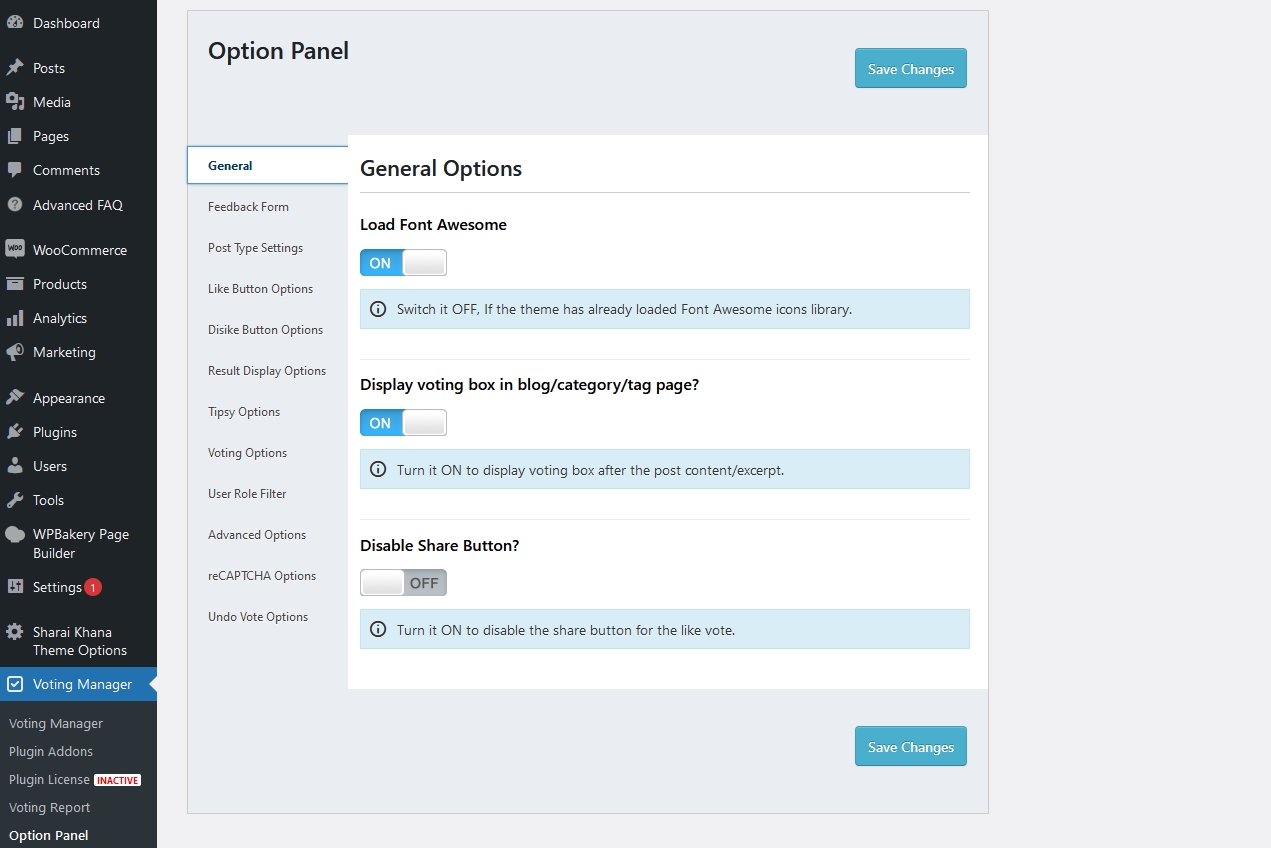Click the Sharai Khana Theme Options gear icon
The height and width of the screenshot is (848, 1271).
click(16, 632)
